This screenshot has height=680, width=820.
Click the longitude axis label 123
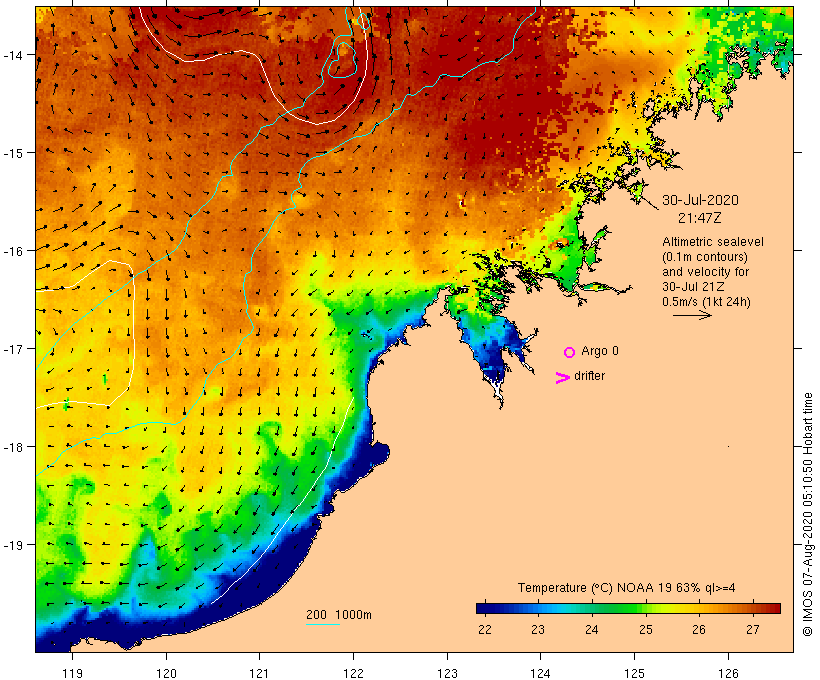pos(447,673)
